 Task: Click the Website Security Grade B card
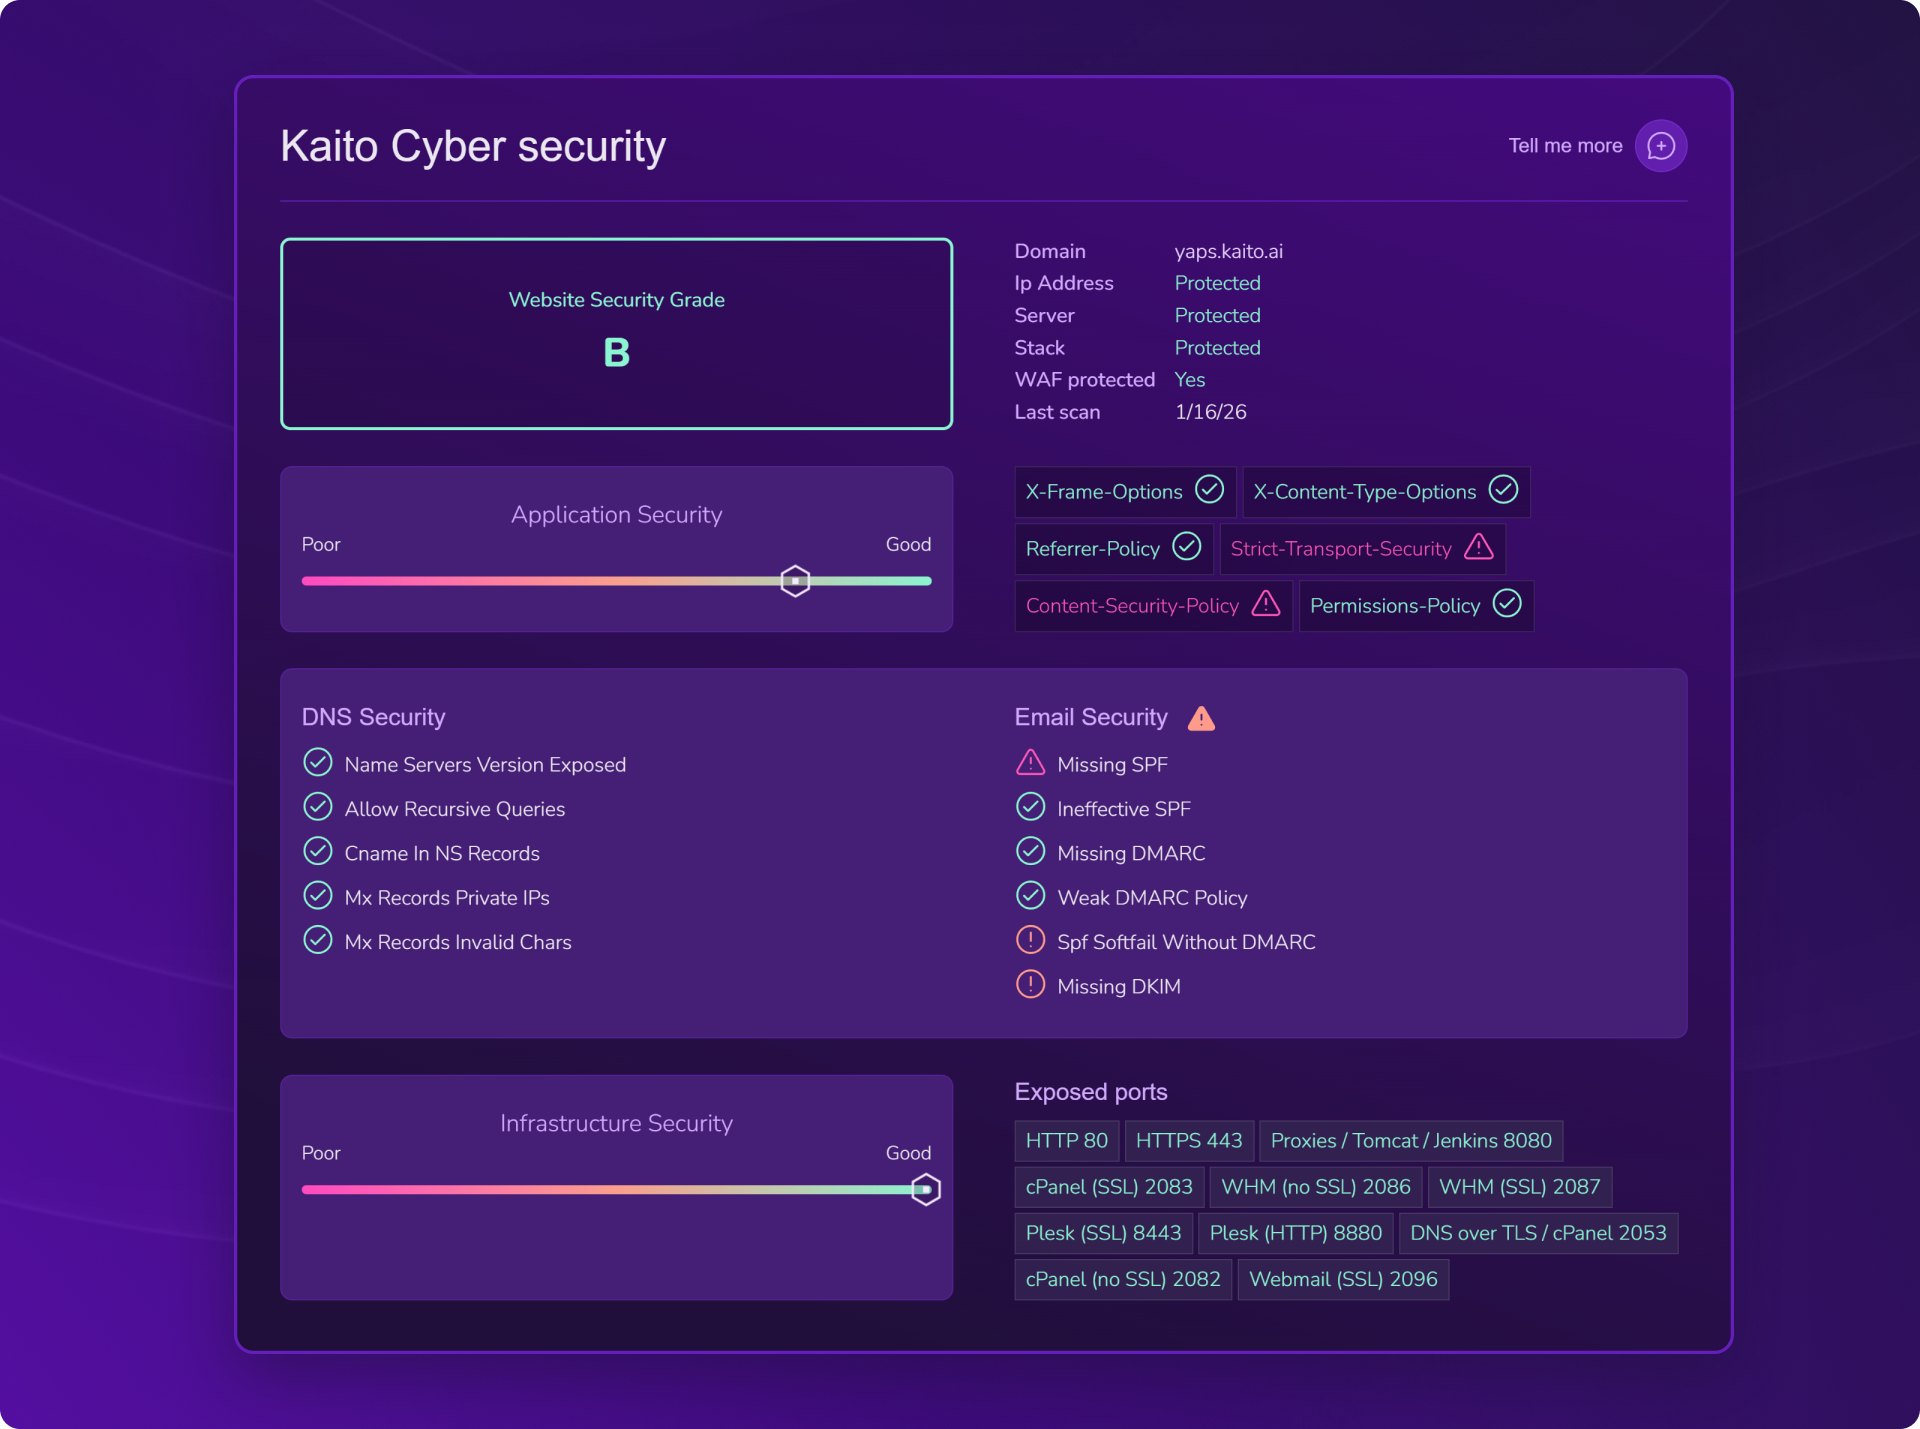616,334
